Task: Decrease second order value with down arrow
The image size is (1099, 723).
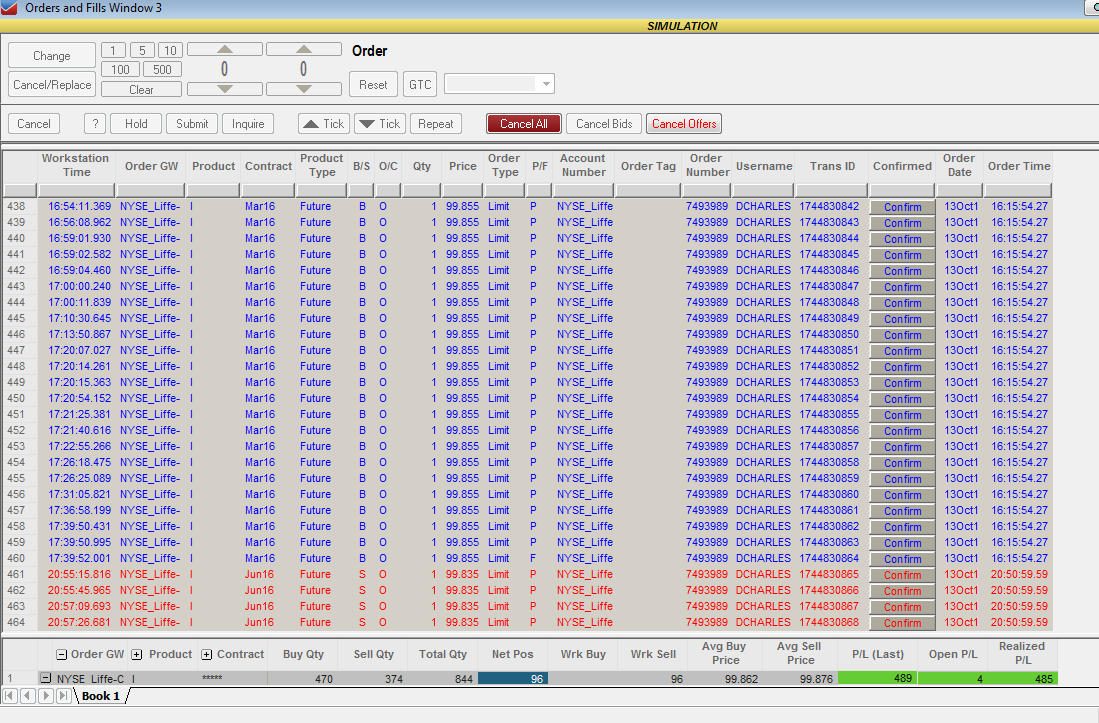Action: pos(303,89)
